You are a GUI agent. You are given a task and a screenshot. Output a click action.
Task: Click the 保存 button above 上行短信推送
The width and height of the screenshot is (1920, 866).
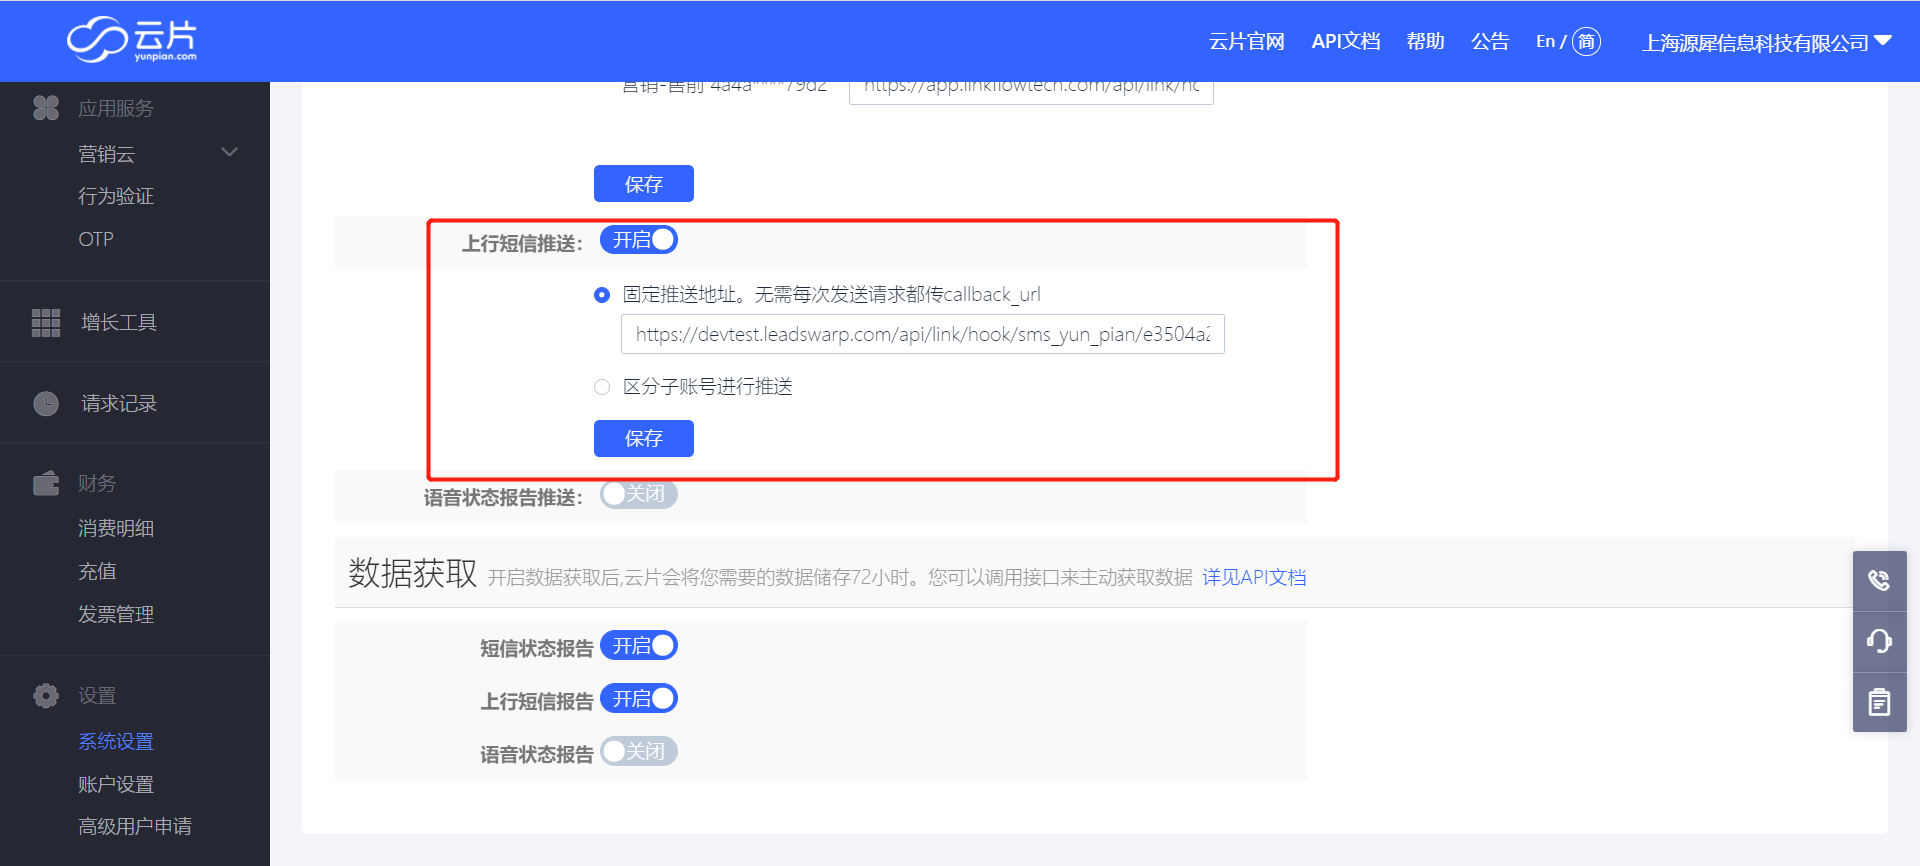tap(644, 184)
